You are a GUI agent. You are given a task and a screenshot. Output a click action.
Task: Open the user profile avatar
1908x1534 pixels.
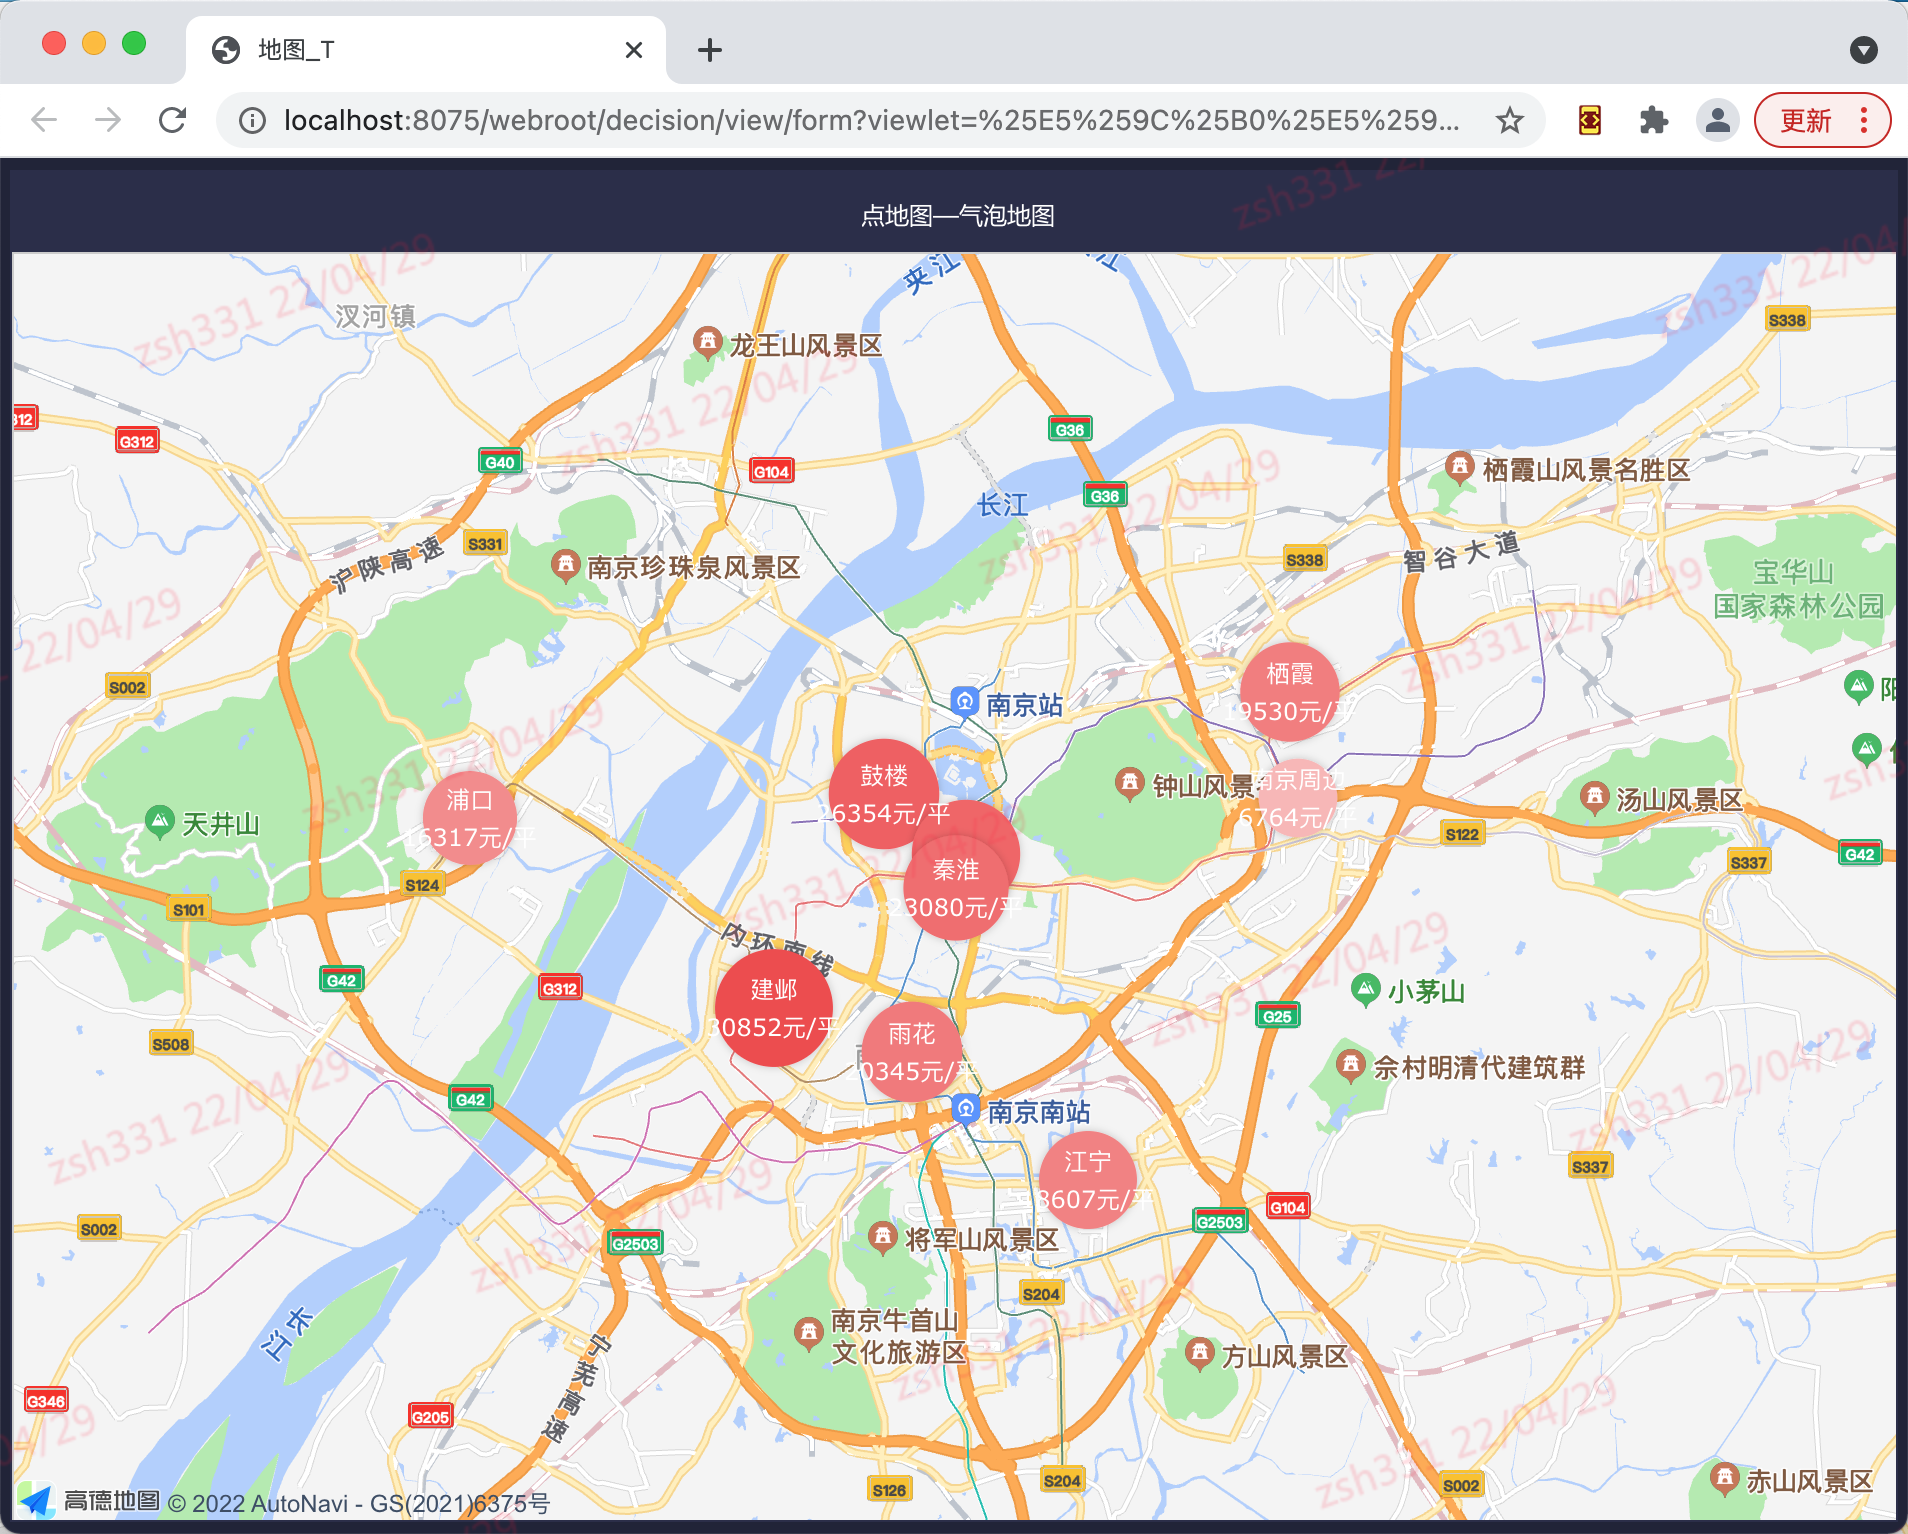pyautogui.click(x=1718, y=121)
